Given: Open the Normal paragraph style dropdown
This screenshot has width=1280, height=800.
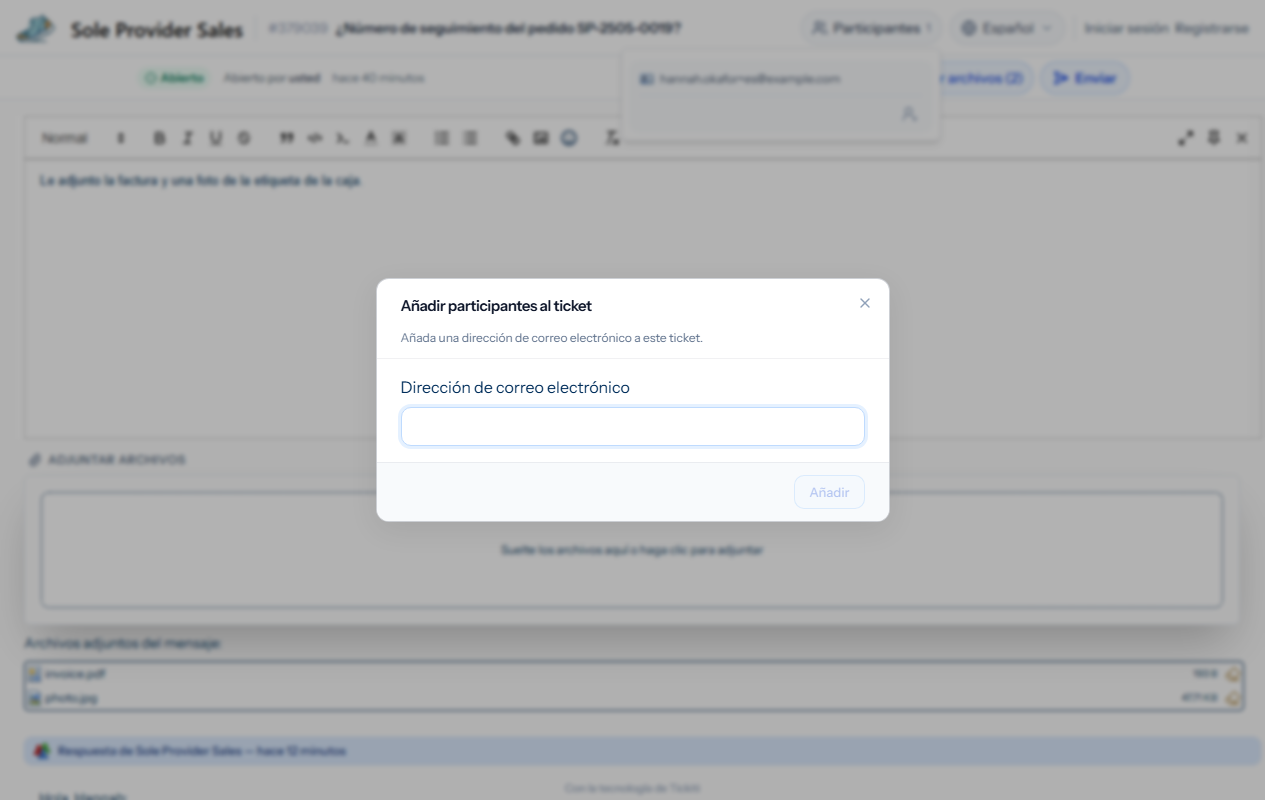Looking at the screenshot, I should click(84, 138).
